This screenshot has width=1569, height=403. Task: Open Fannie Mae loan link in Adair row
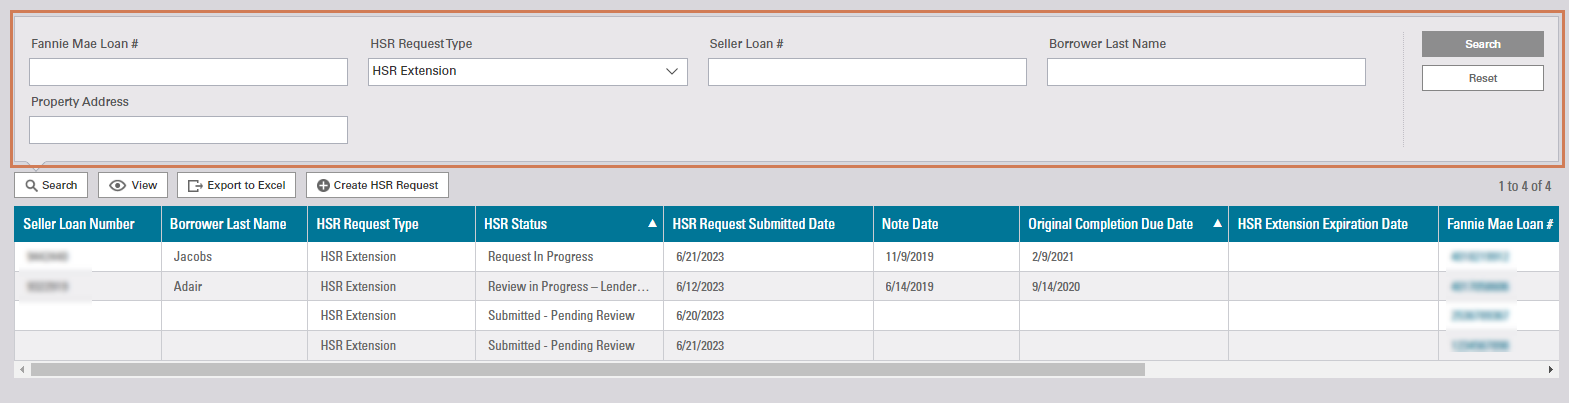(1480, 287)
